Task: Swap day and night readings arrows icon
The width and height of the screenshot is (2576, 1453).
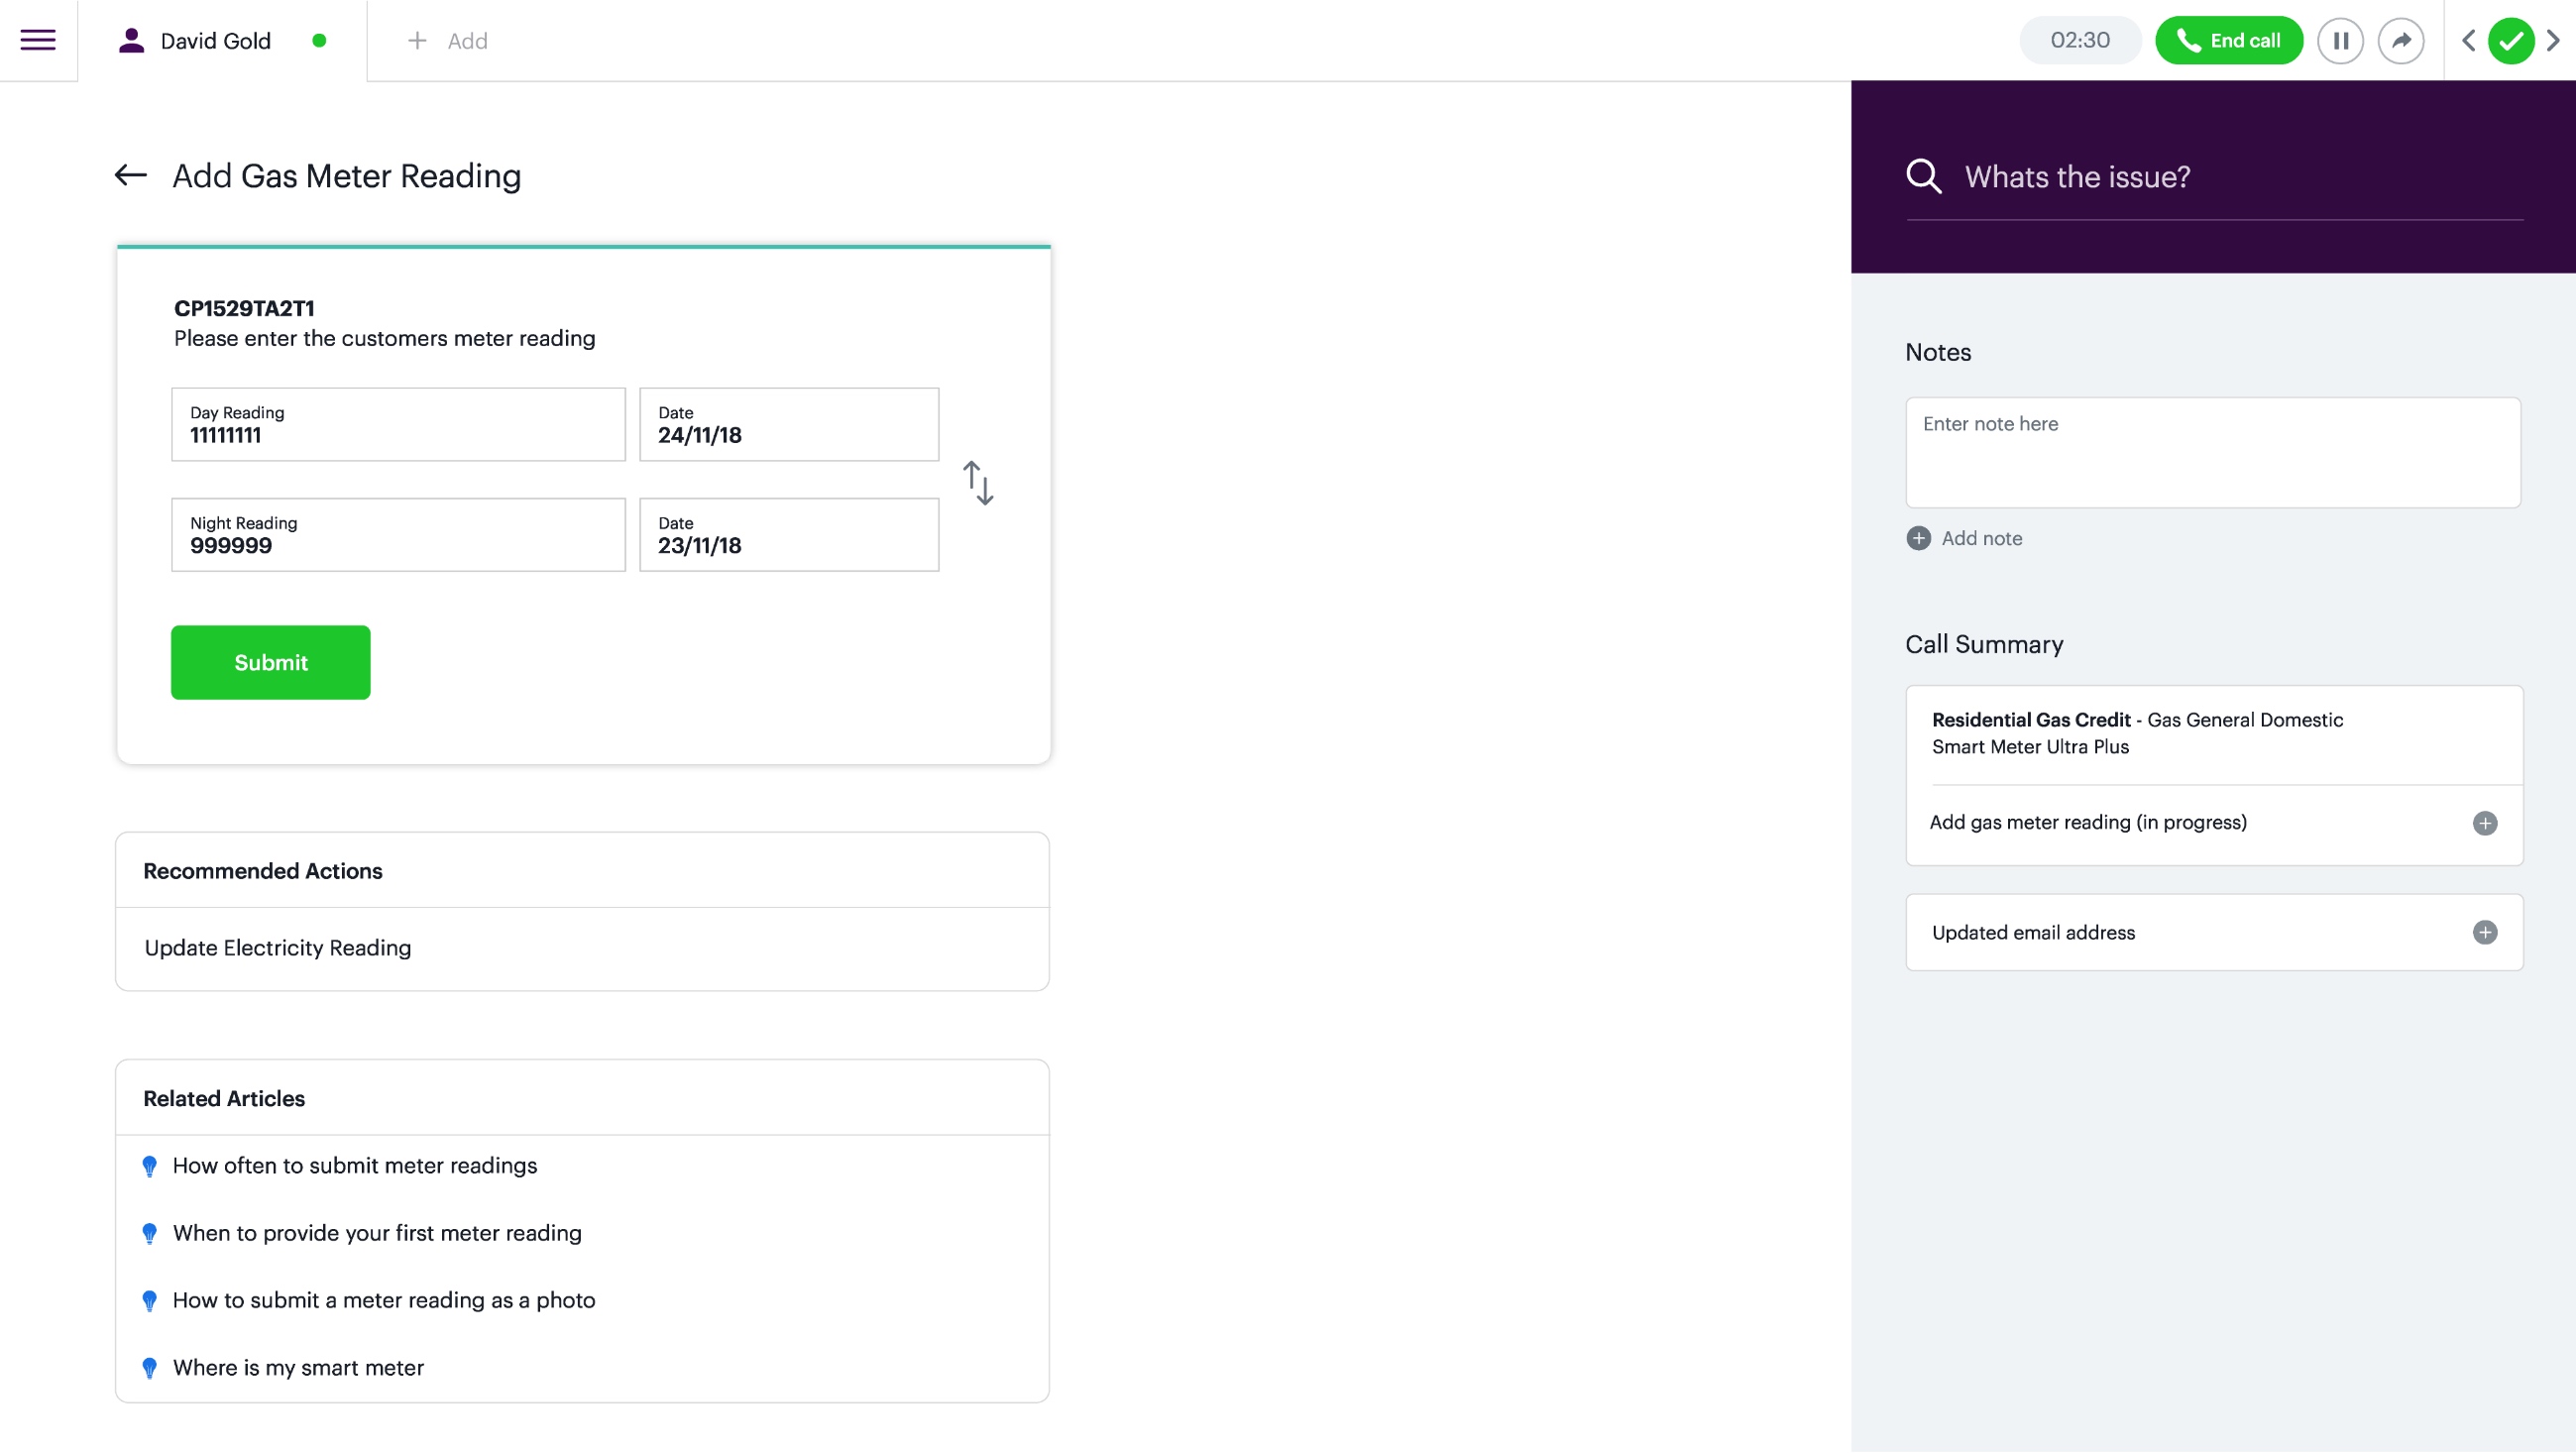Action: tap(978, 483)
